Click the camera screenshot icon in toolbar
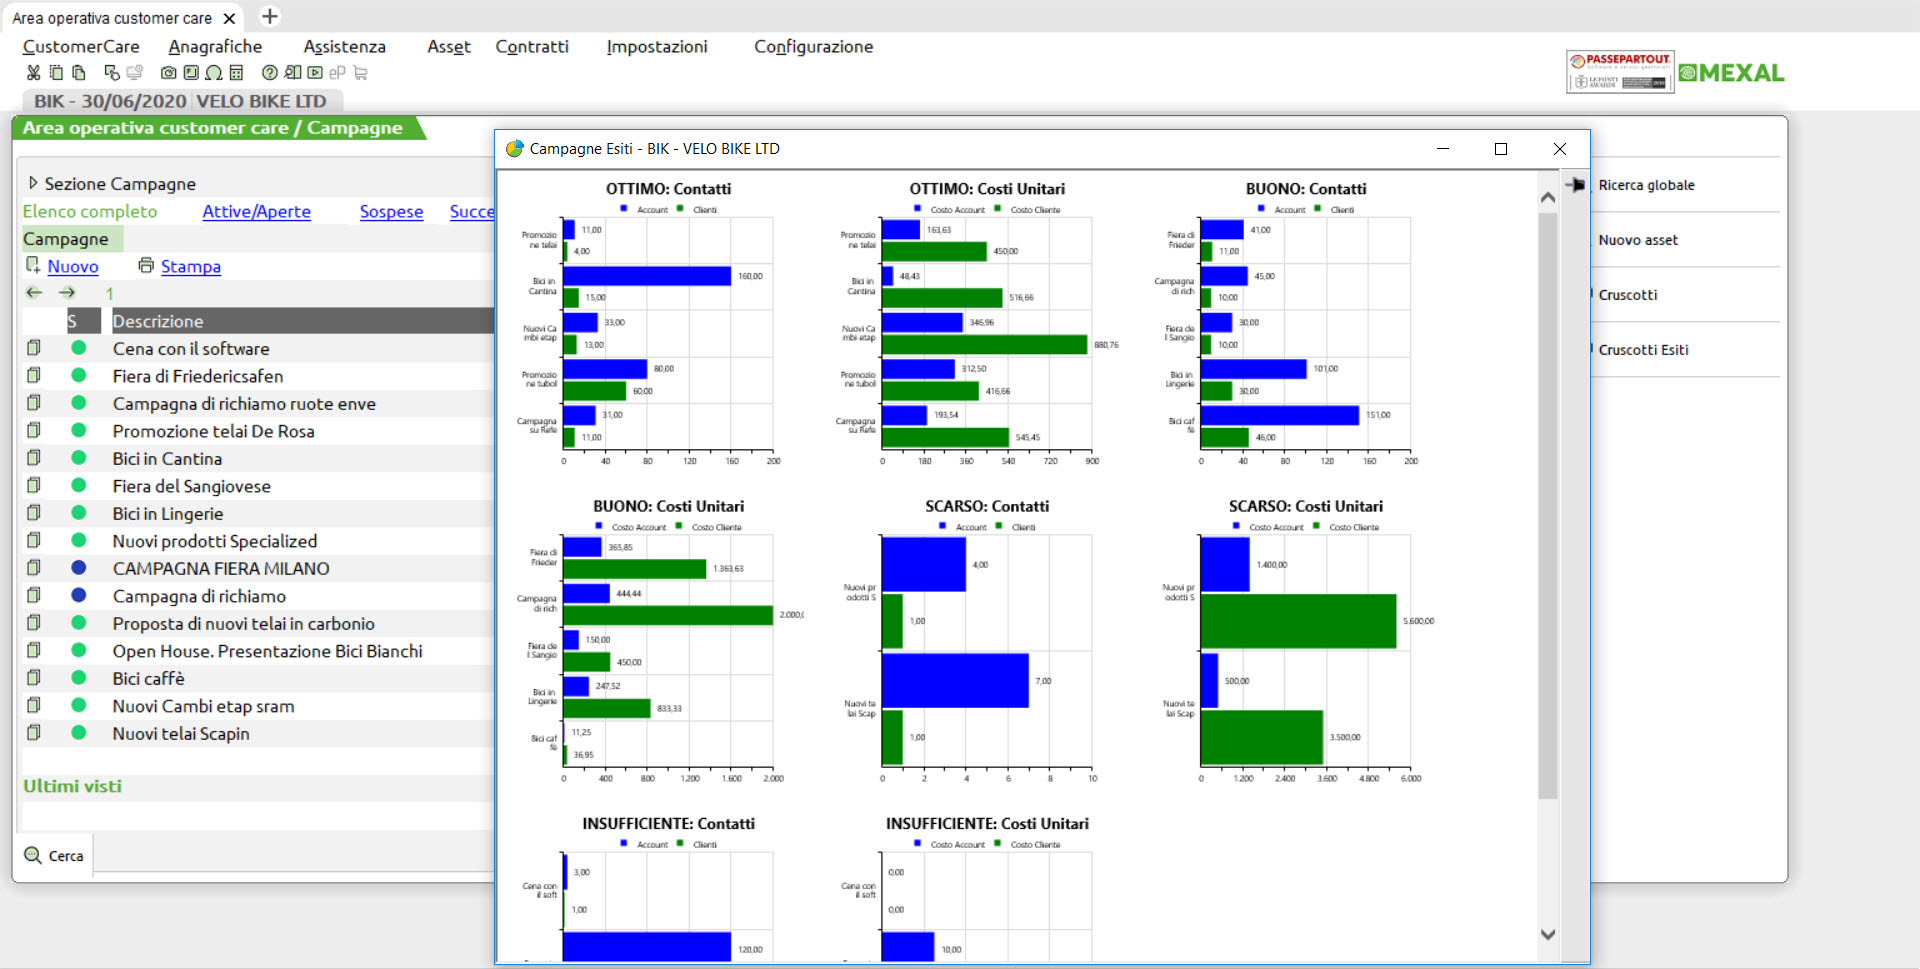This screenshot has width=1920, height=969. click(168, 73)
